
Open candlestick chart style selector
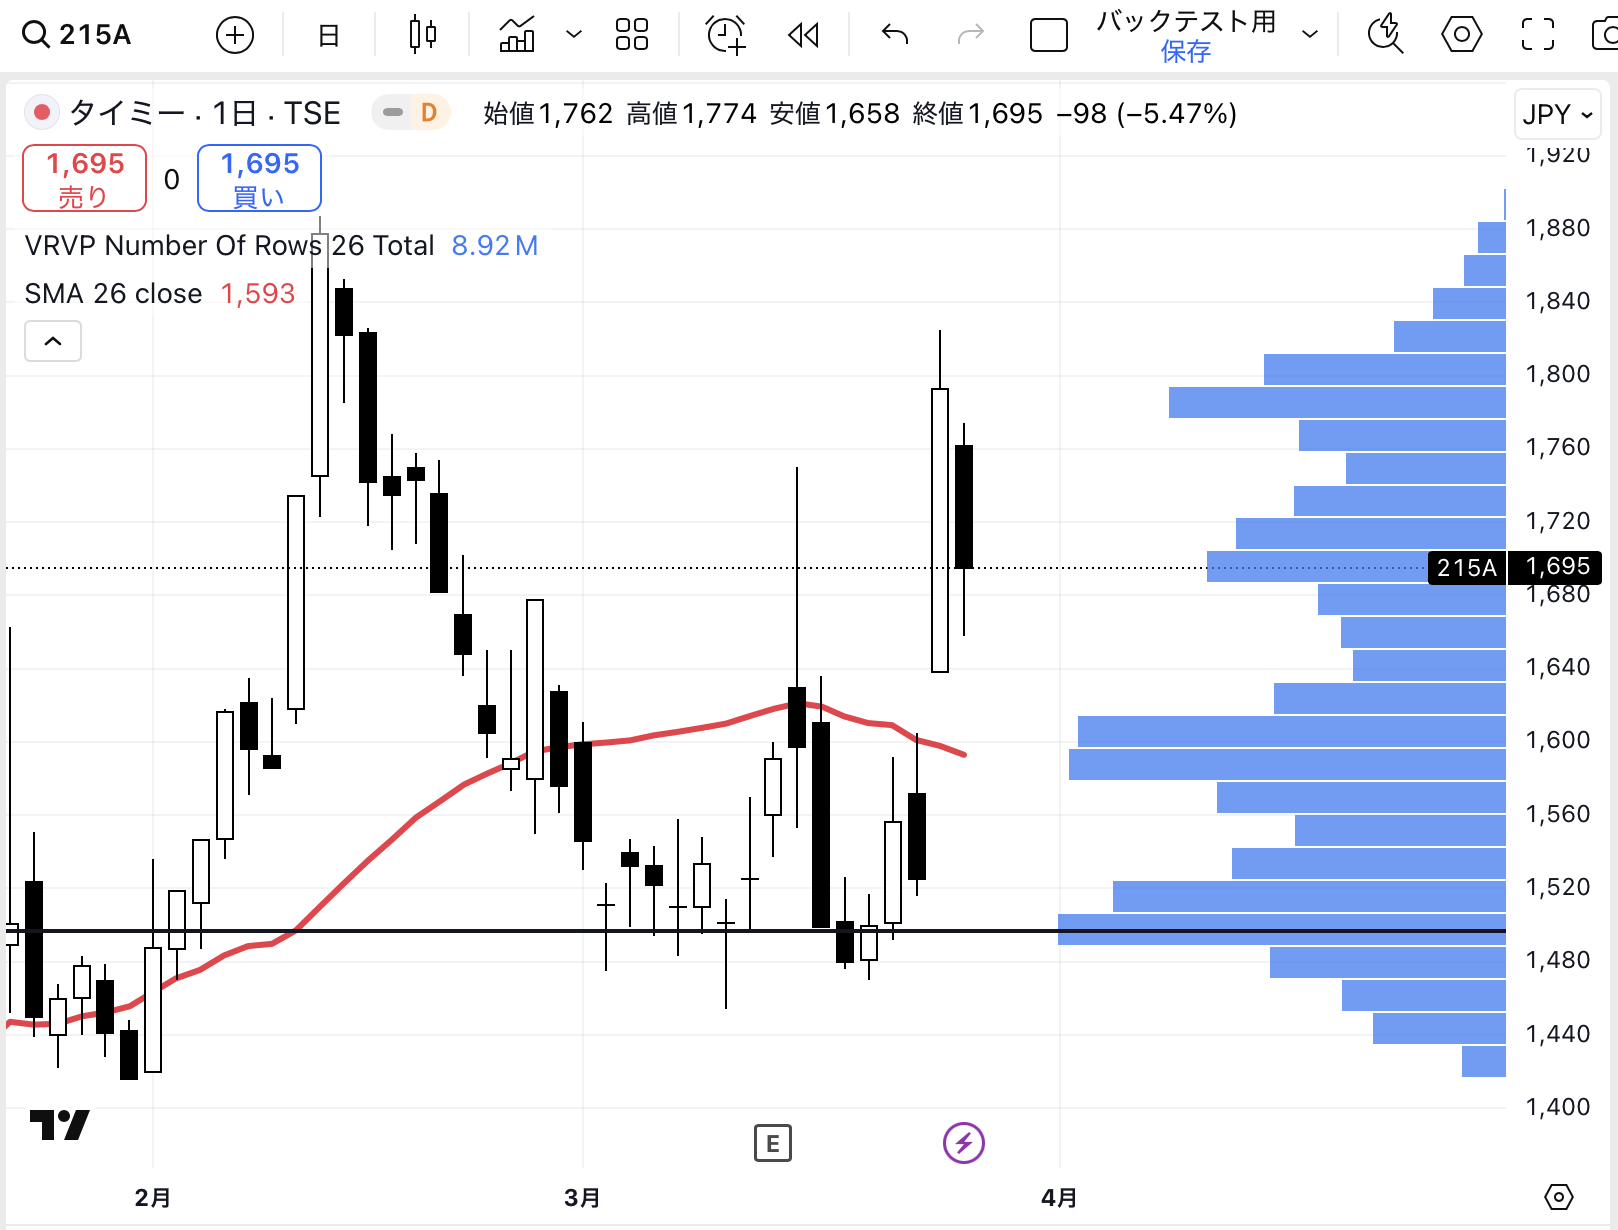click(x=423, y=35)
